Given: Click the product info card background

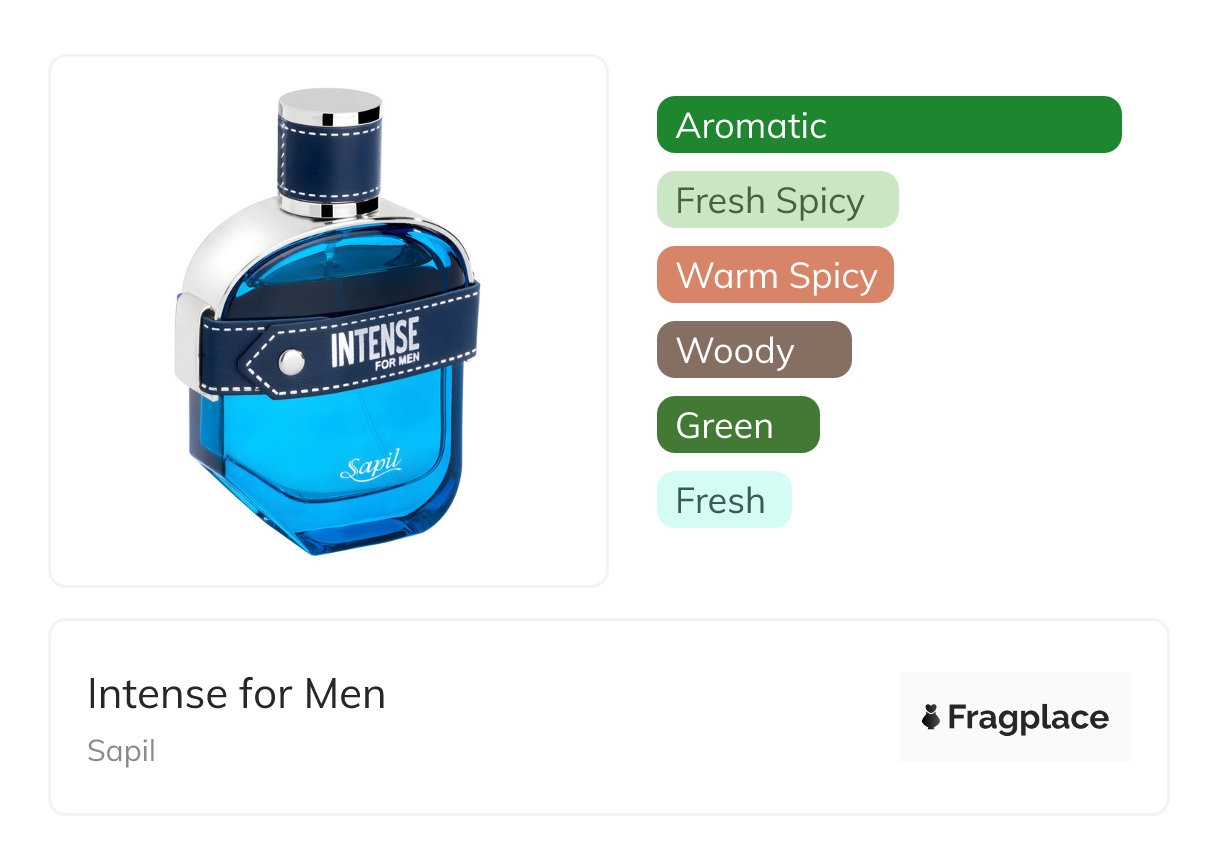Looking at the screenshot, I should (x=608, y=717).
